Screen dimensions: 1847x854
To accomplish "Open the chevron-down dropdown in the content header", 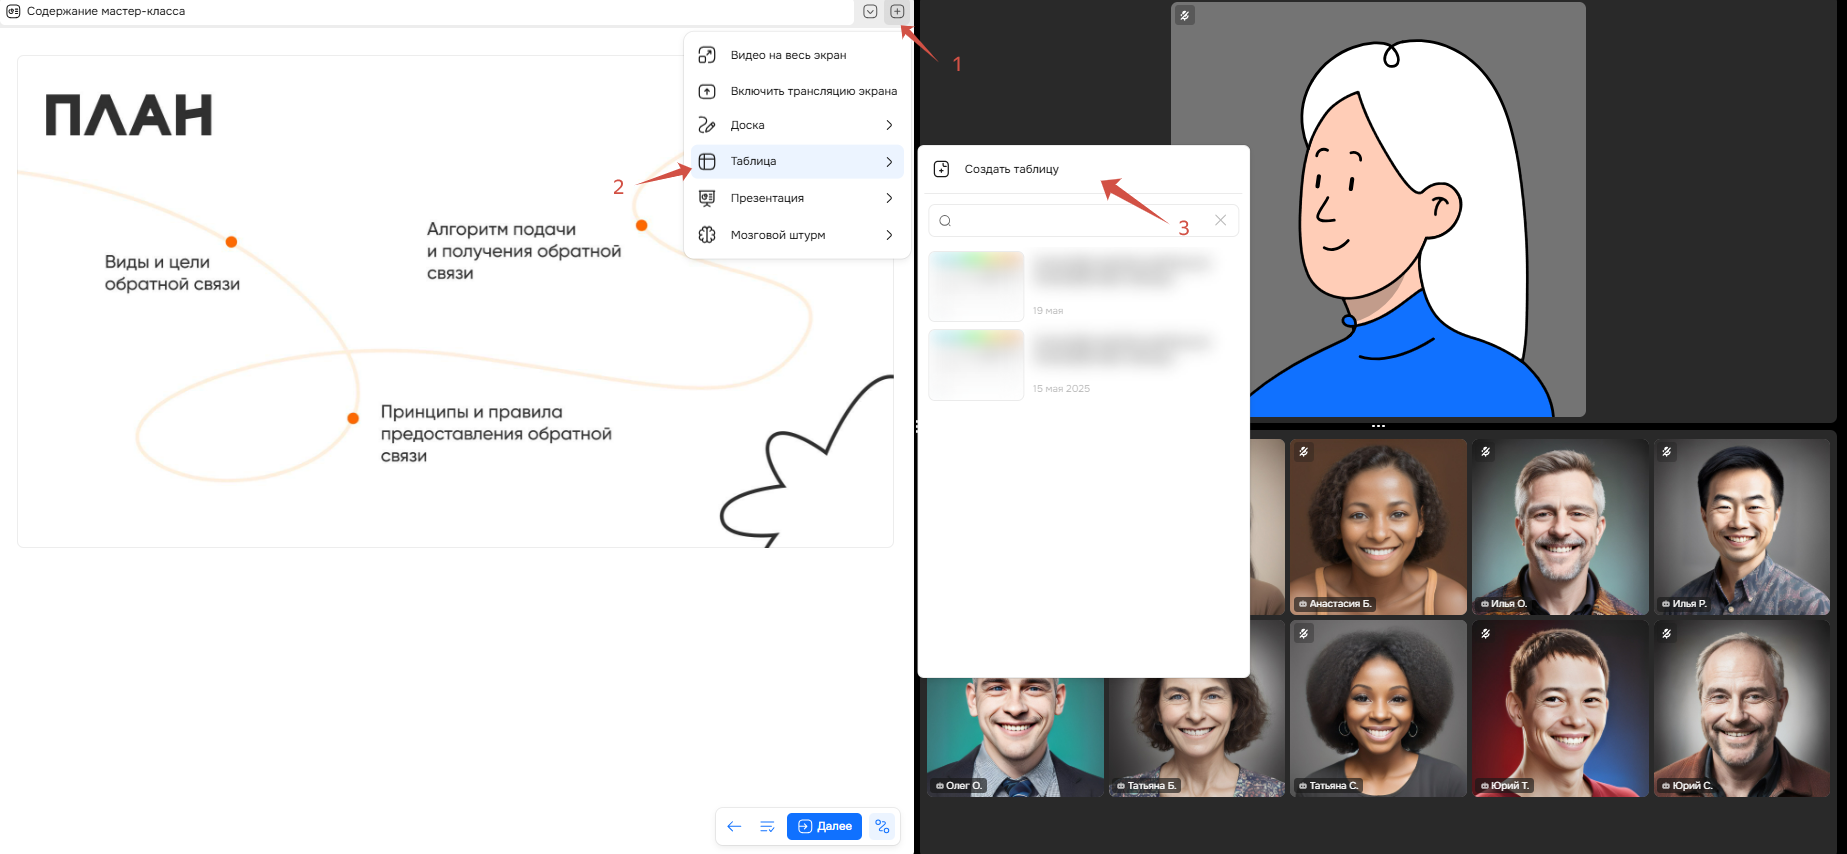I will [x=870, y=12].
